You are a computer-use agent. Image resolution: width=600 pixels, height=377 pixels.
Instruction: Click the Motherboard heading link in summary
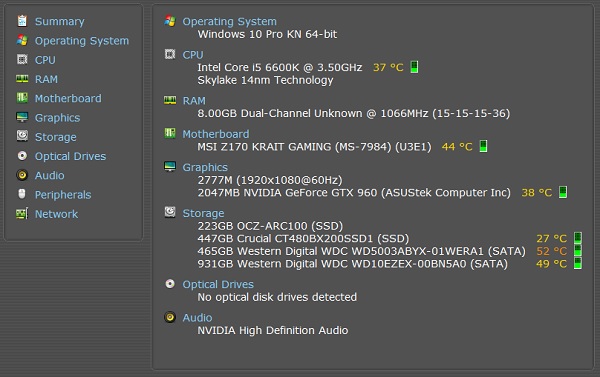(215, 134)
